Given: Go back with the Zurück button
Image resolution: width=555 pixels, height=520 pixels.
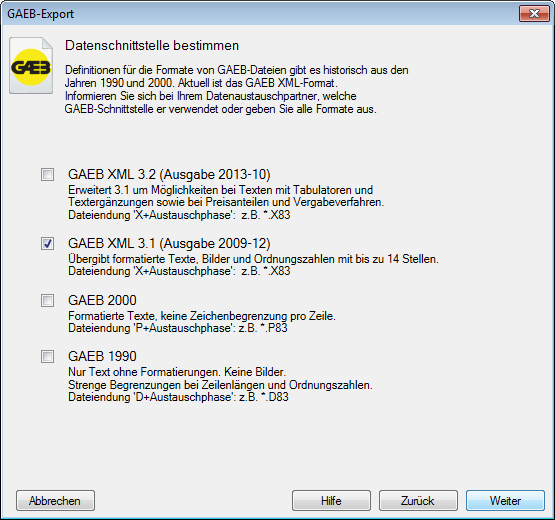Looking at the screenshot, I should click(x=418, y=501).
